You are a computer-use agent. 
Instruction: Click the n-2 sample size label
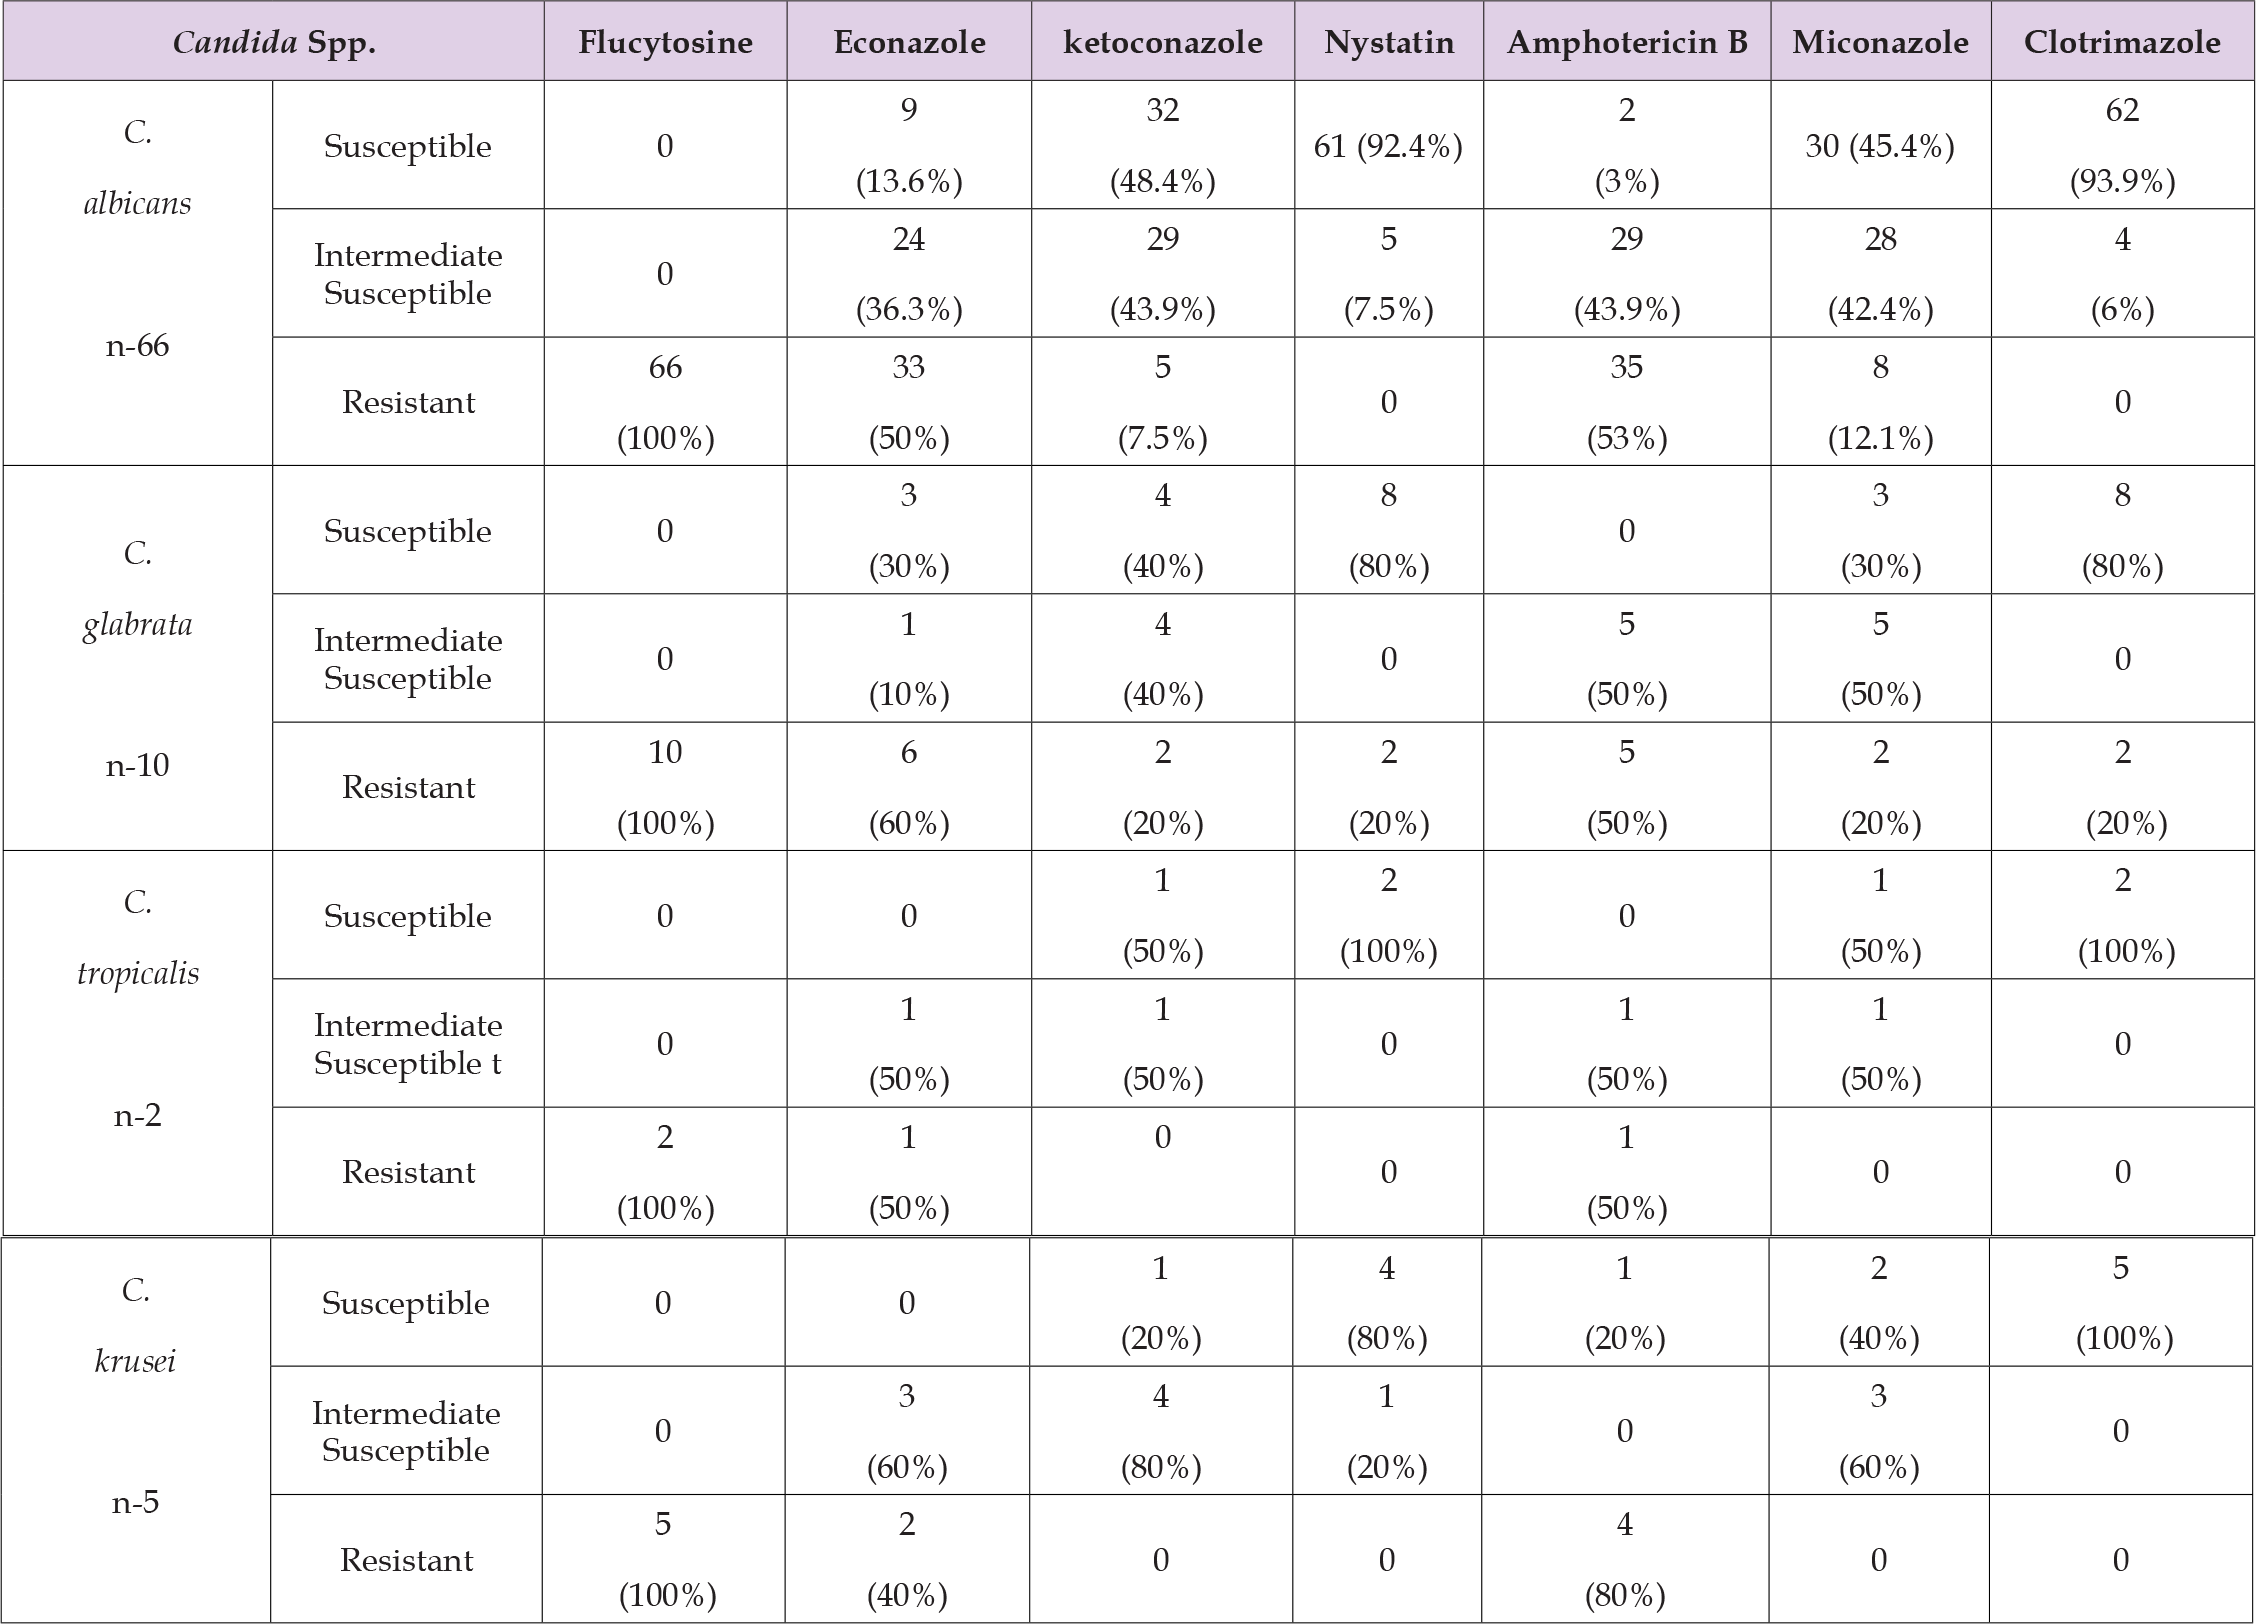[138, 1116]
